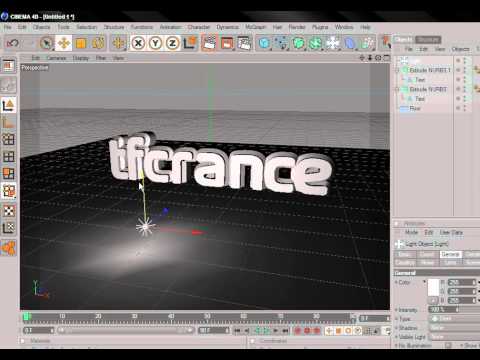Open the modeling array objects icon
This screenshot has height=360, width=480.
pyautogui.click(x=316, y=43)
